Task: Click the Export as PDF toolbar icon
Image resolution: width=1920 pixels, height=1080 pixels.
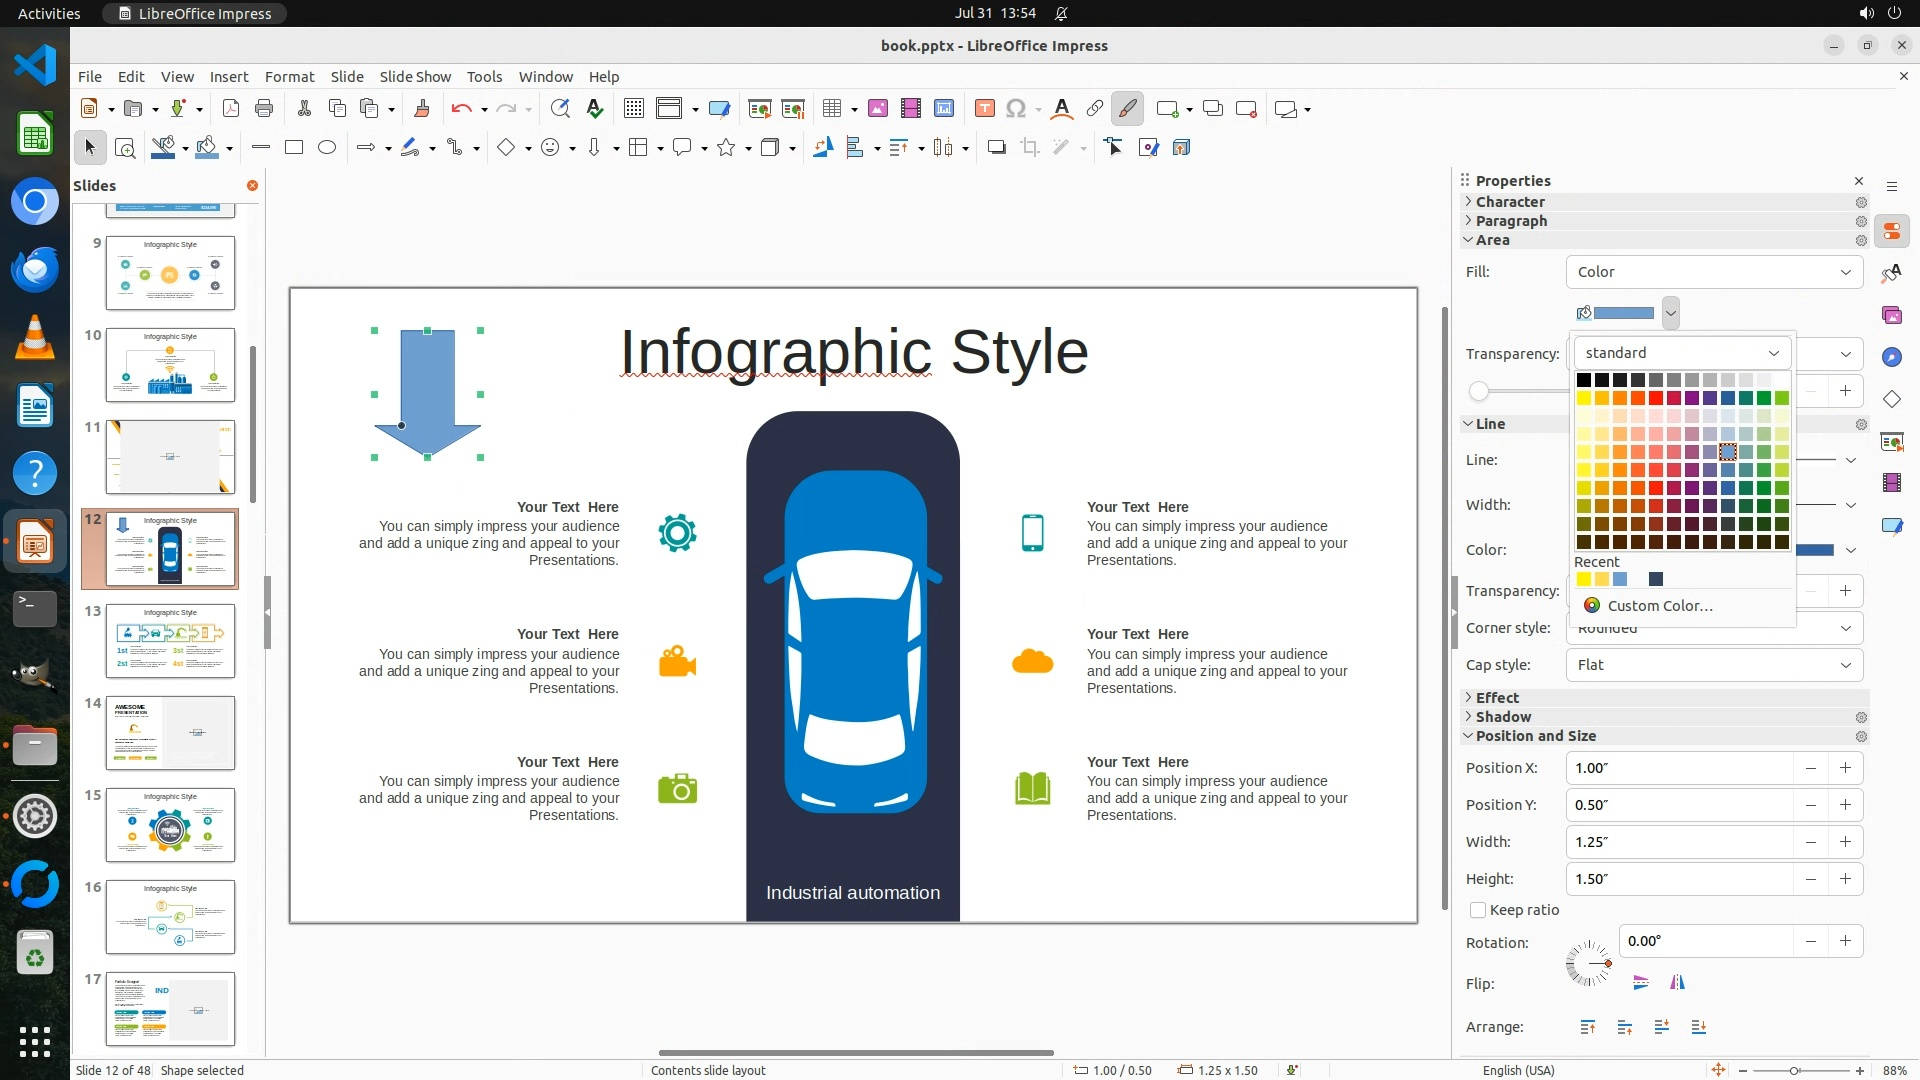Action: tap(231, 109)
